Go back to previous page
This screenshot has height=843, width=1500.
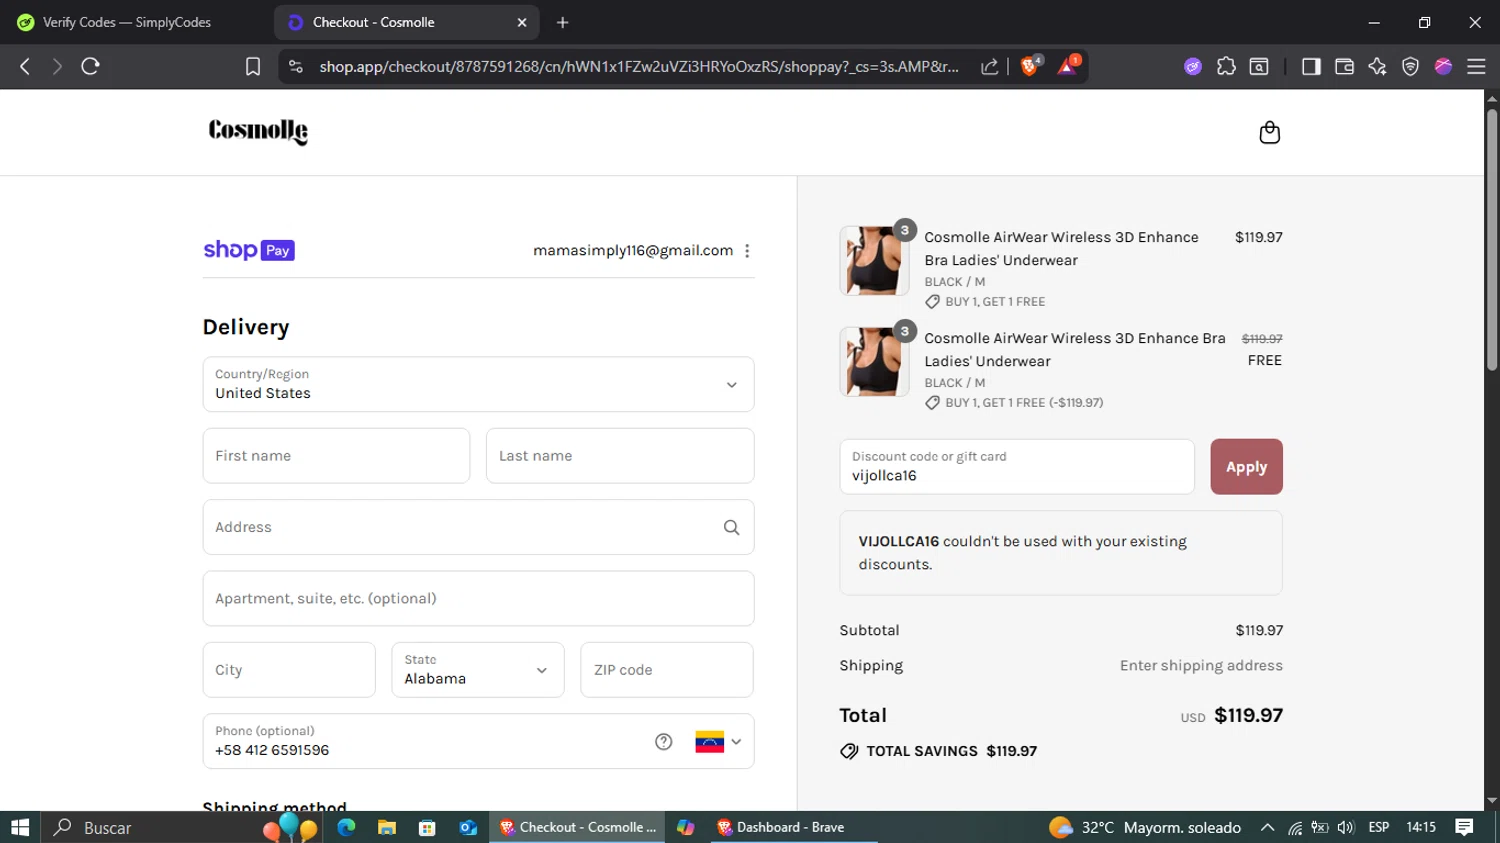pos(25,66)
